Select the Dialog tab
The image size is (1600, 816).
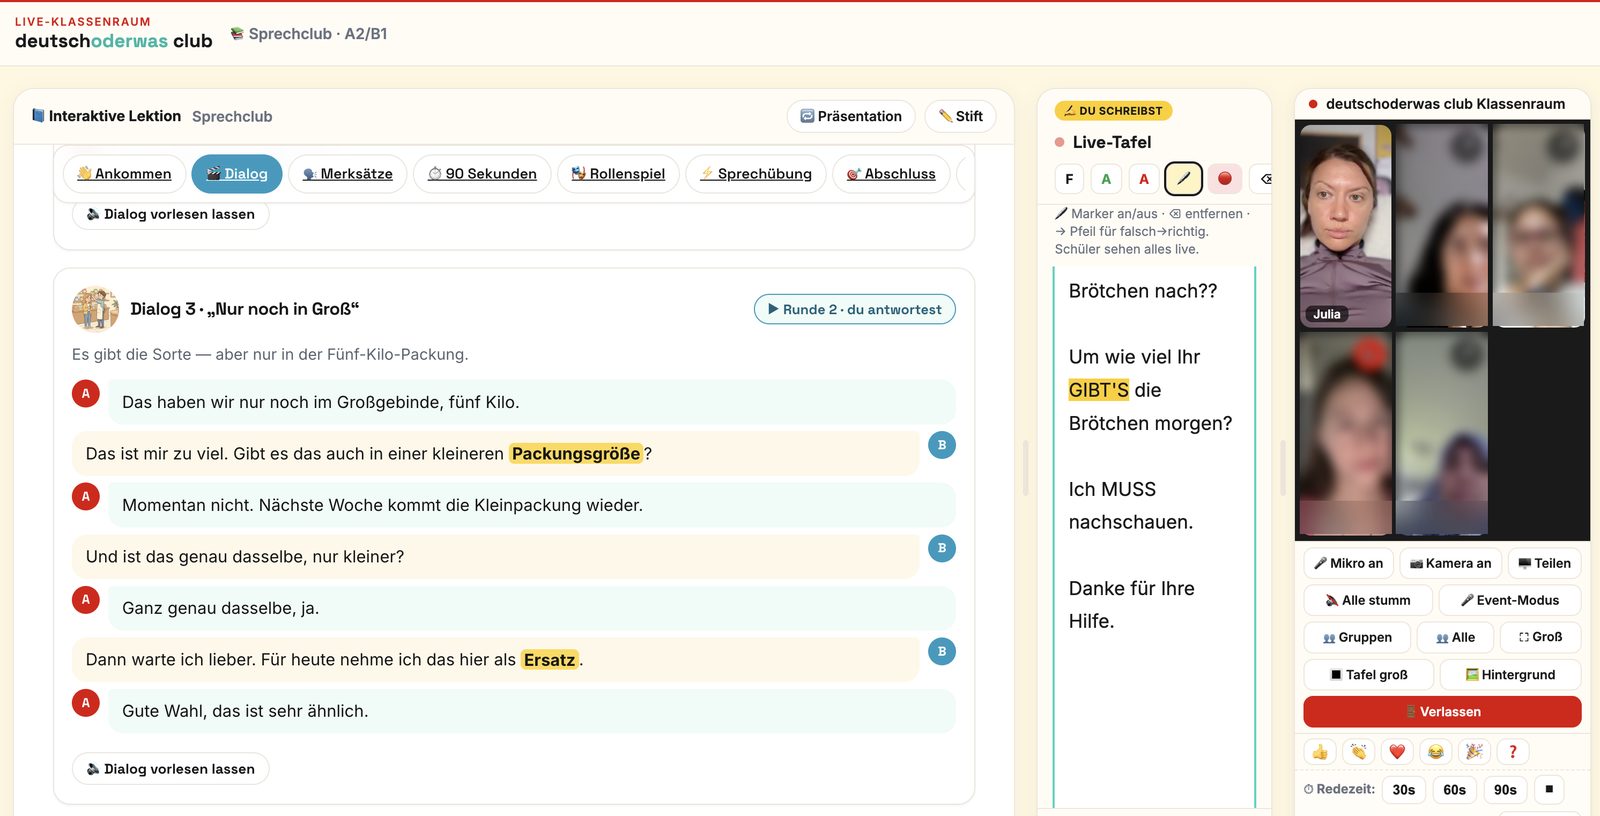[237, 174]
